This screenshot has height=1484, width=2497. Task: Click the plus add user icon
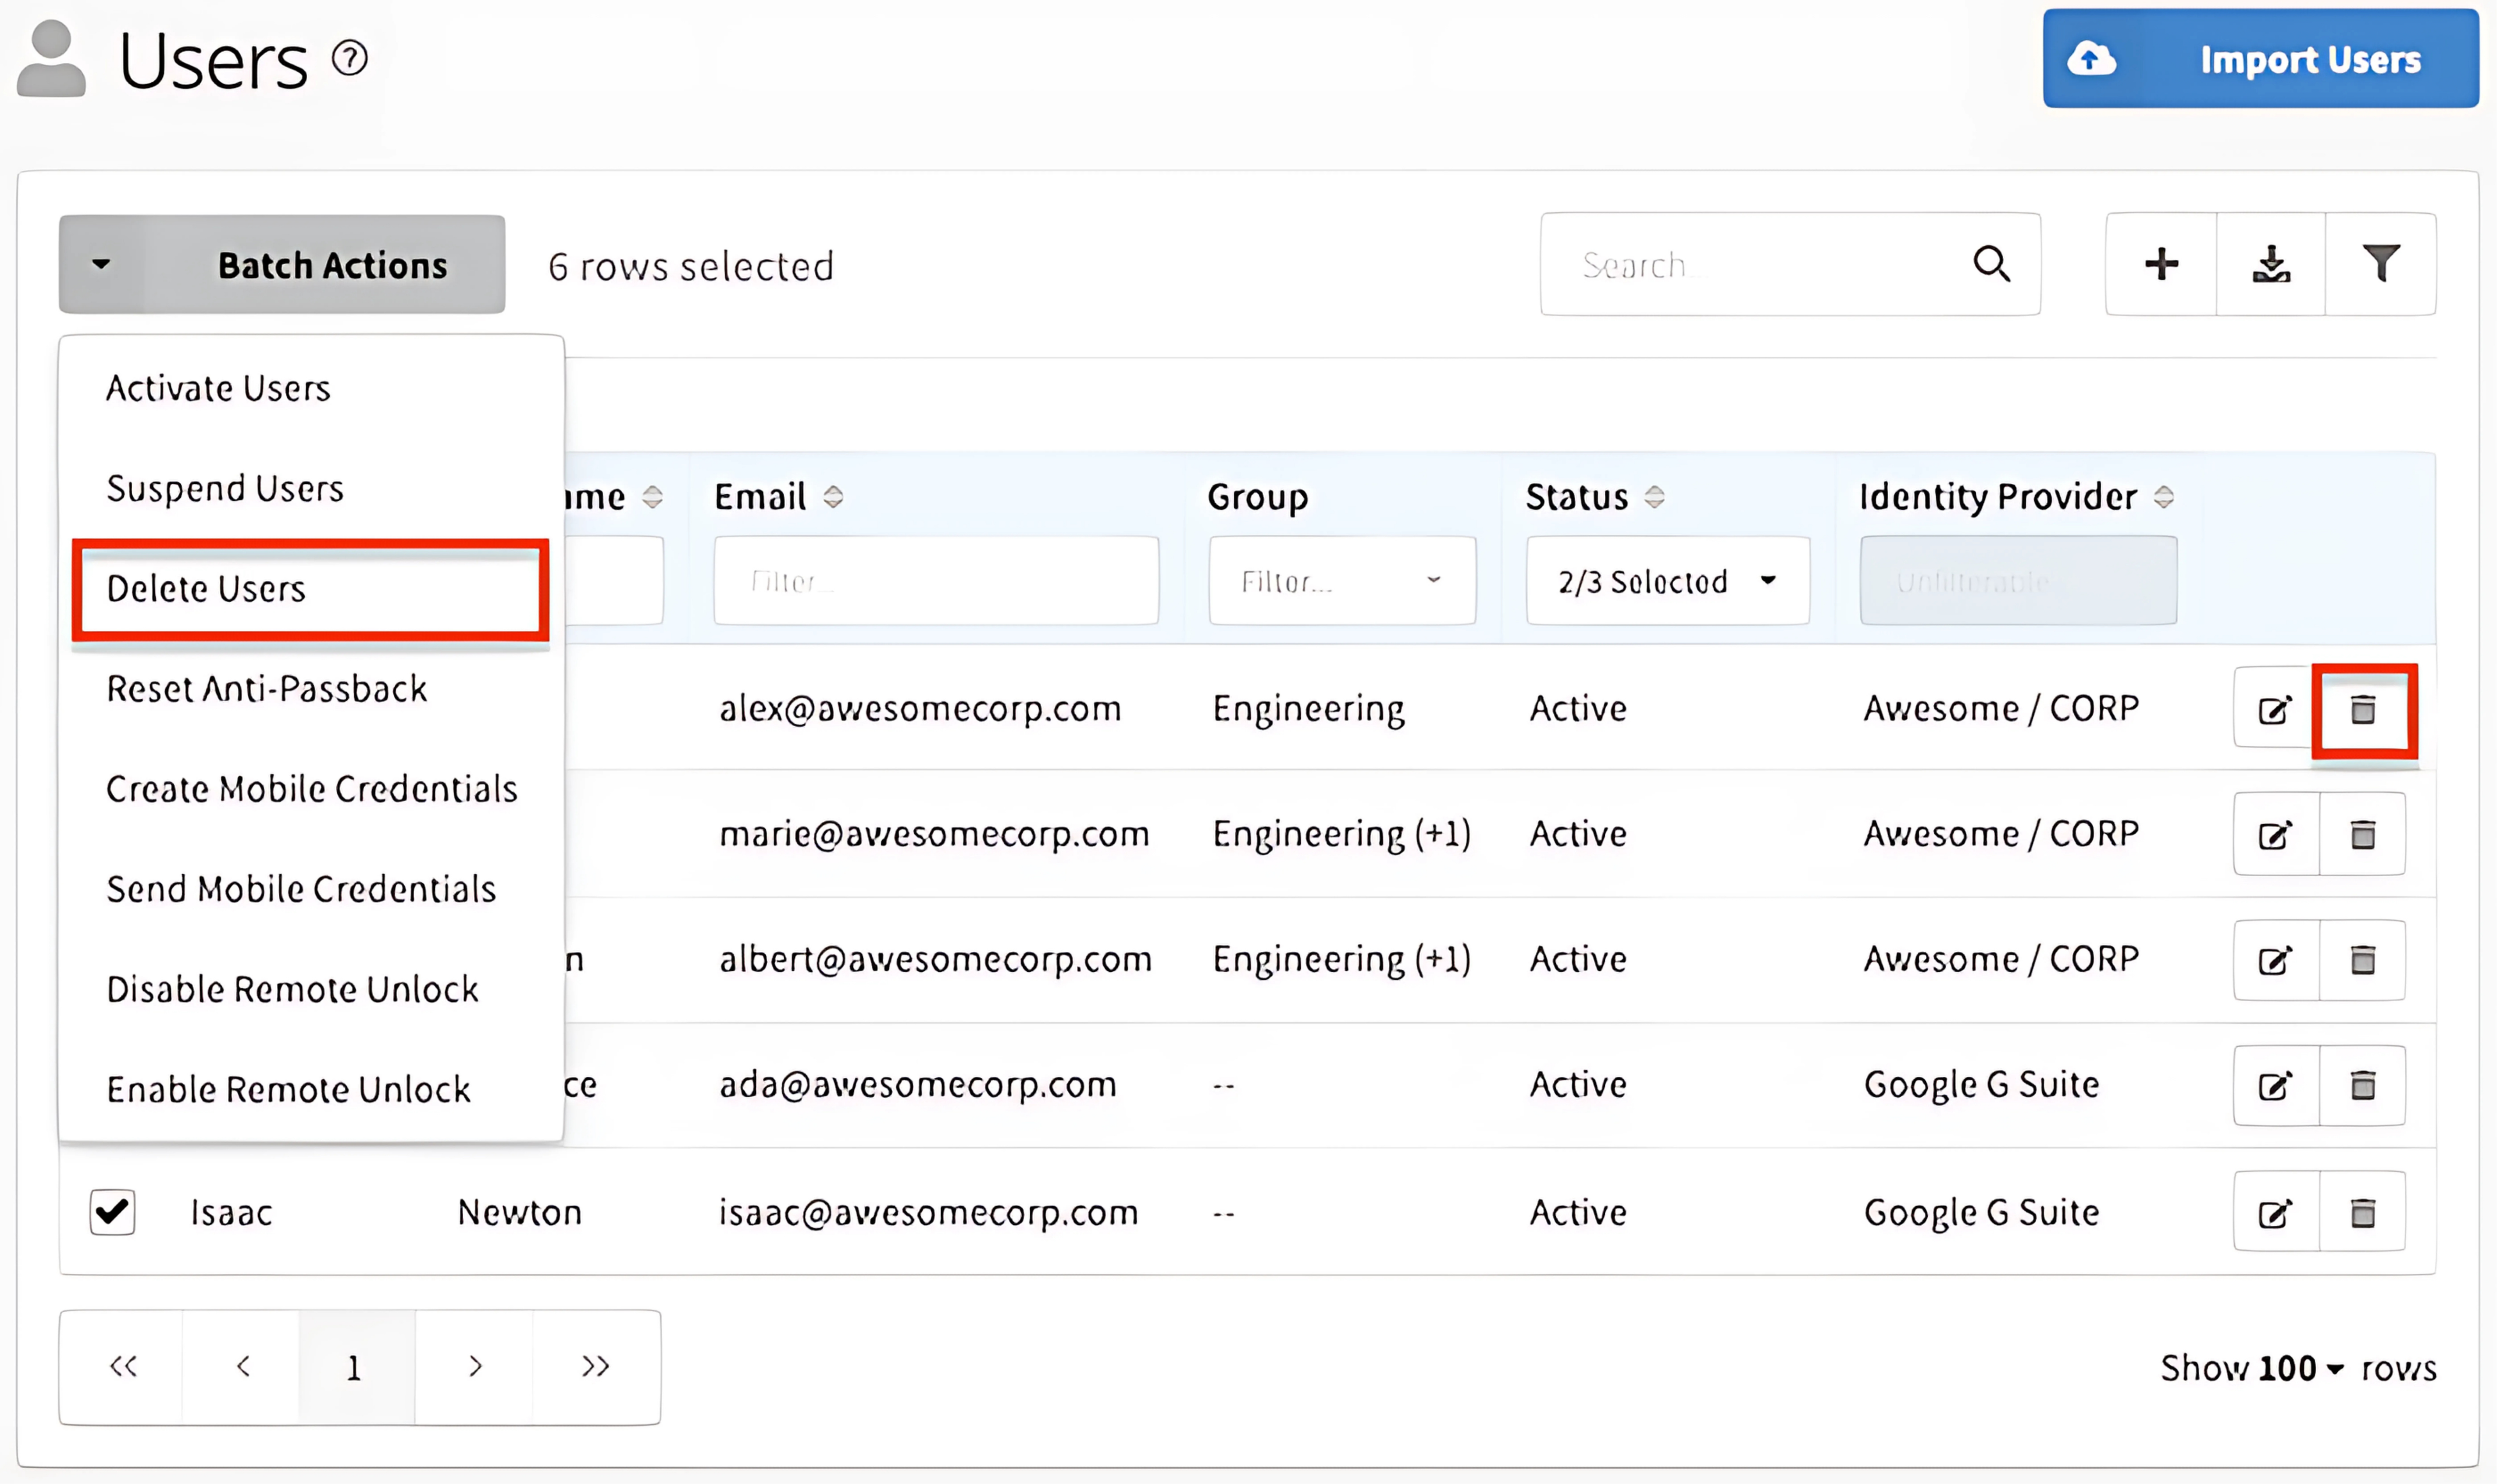pyautogui.click(x=2161, y=264)
